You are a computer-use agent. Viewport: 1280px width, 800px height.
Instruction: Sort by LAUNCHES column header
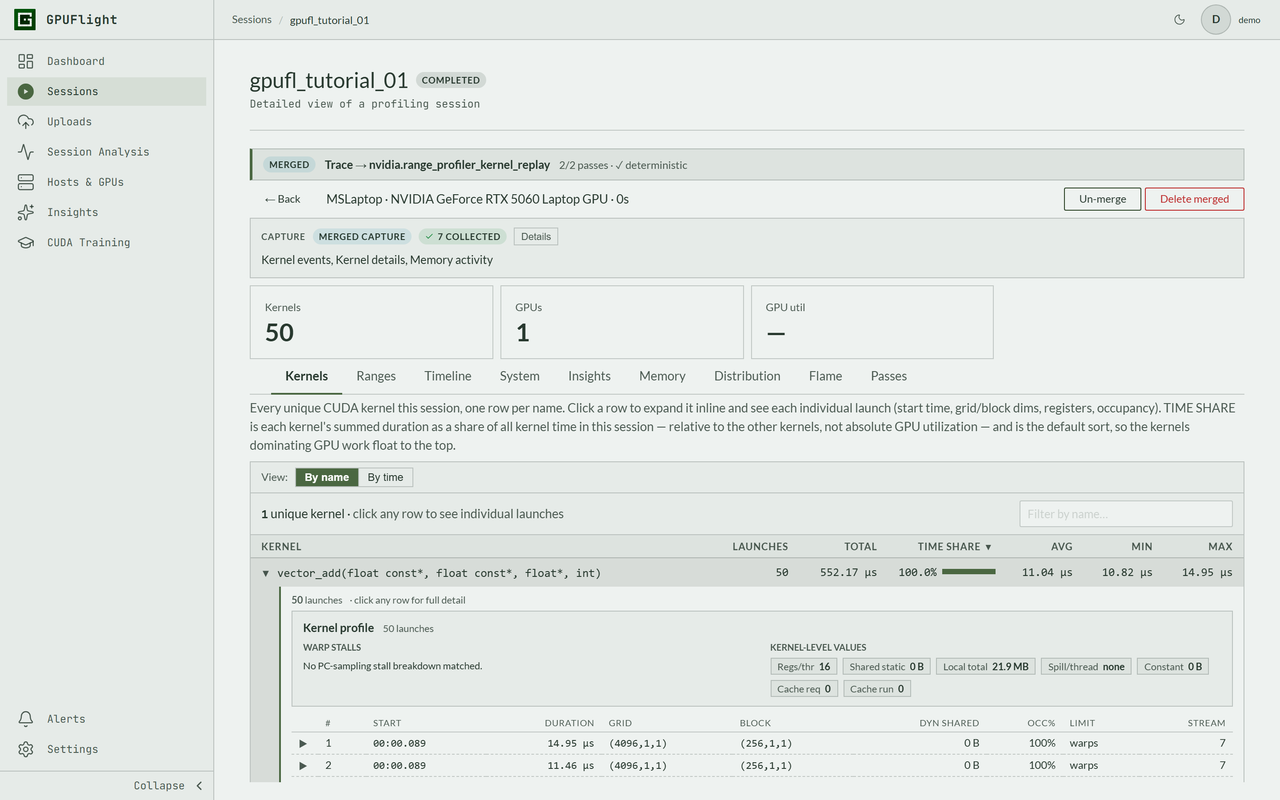coord(760,546)
